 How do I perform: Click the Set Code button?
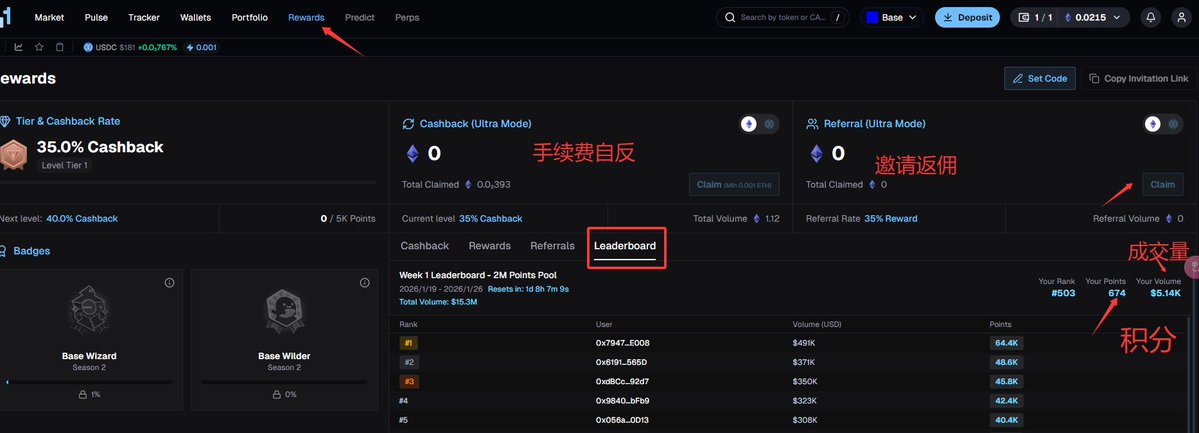[x=1040, y=78]
